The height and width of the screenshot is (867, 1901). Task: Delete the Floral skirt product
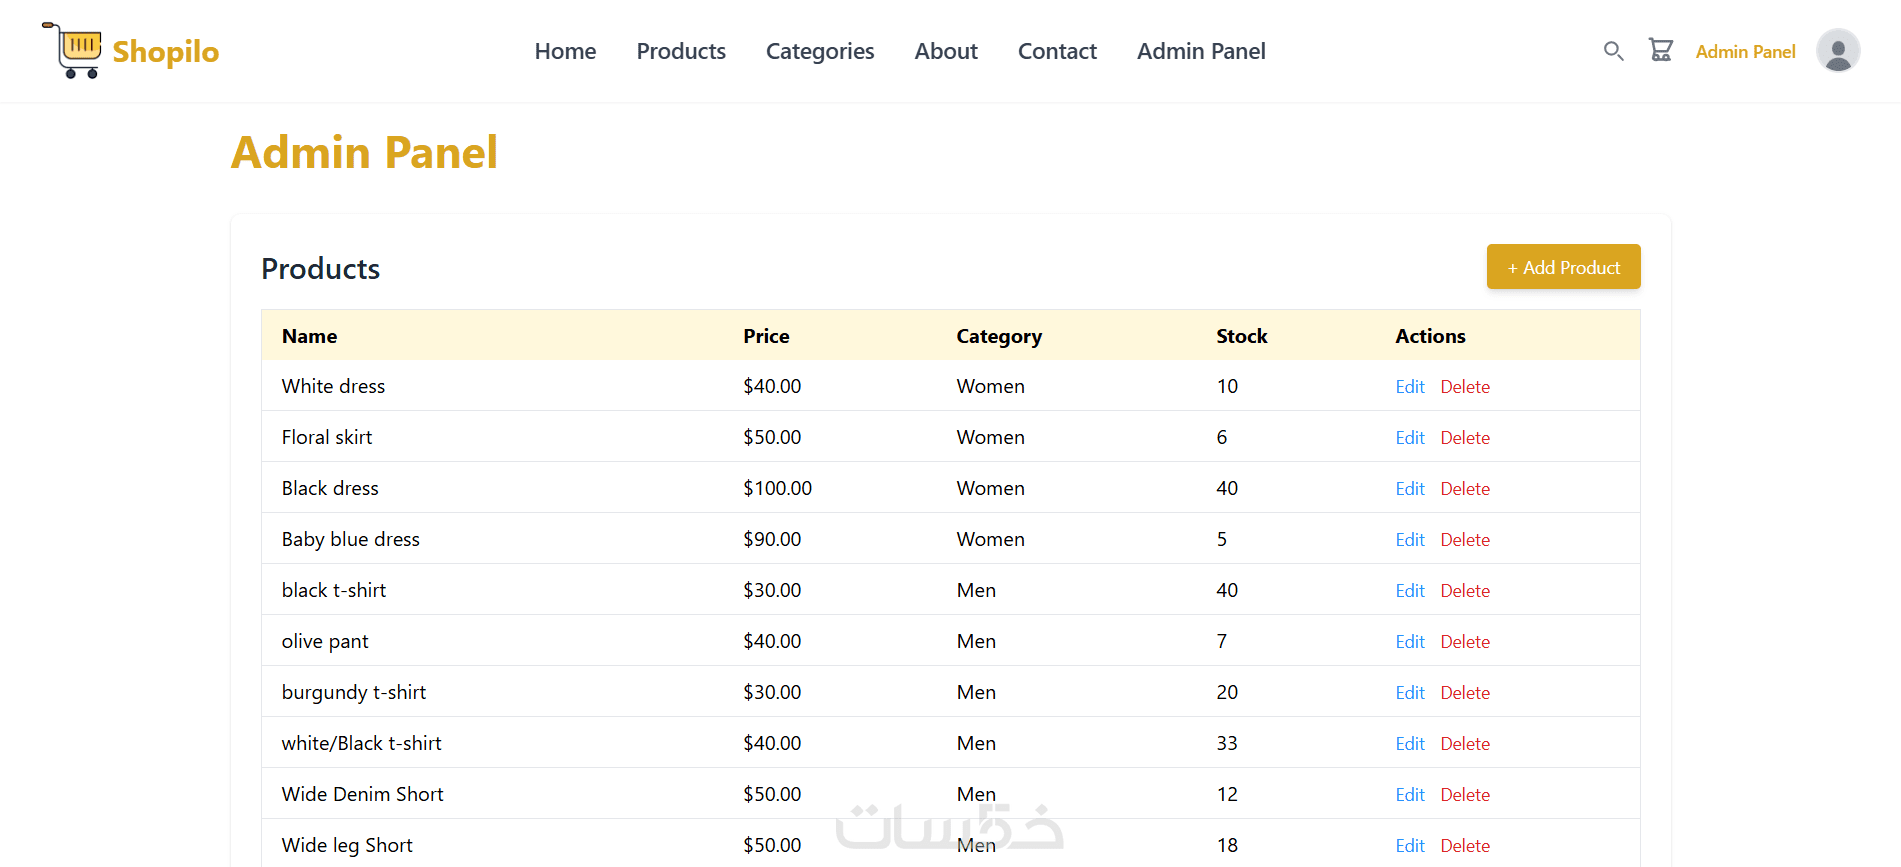point(1465,438)
